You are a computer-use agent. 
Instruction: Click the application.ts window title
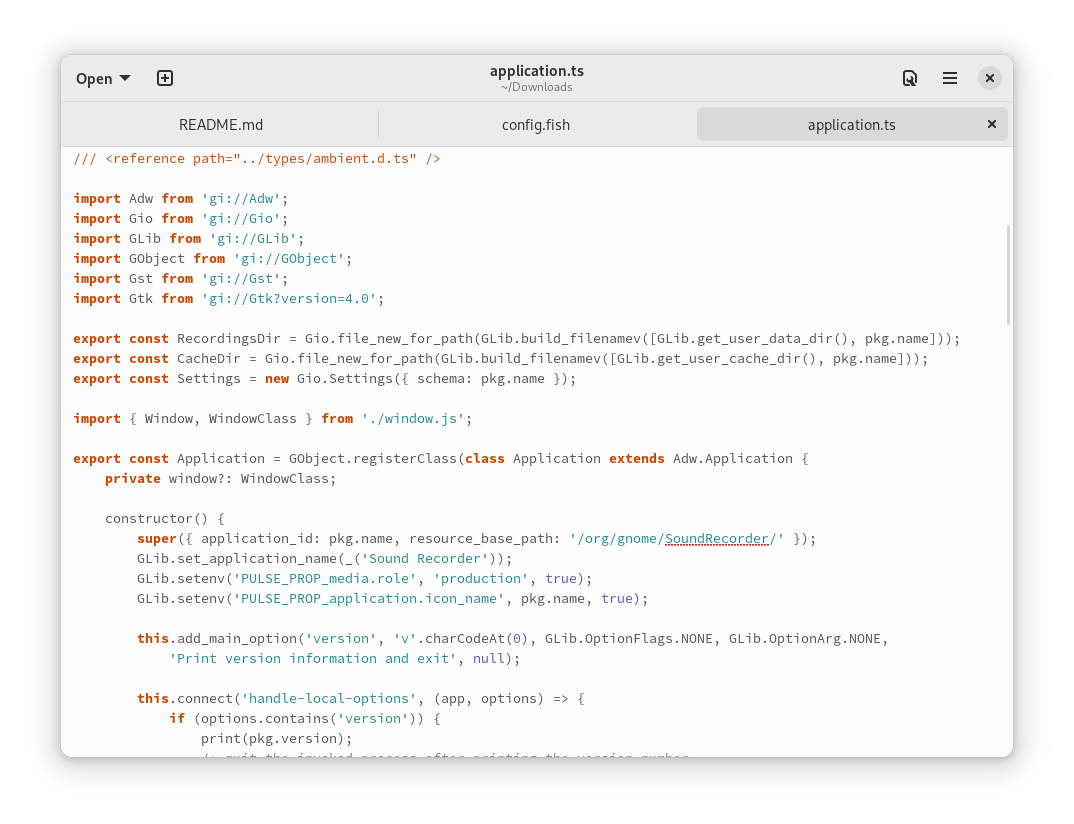point(536,71)
